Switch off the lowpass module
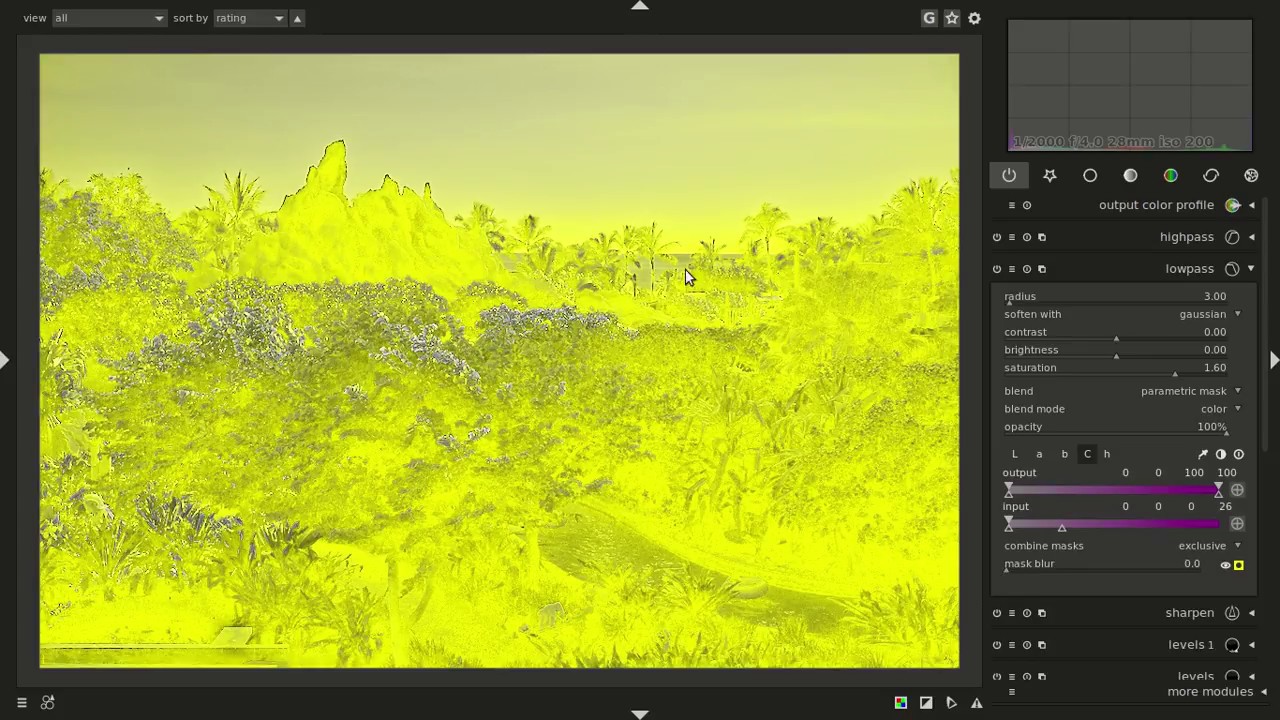 [997, 269]
